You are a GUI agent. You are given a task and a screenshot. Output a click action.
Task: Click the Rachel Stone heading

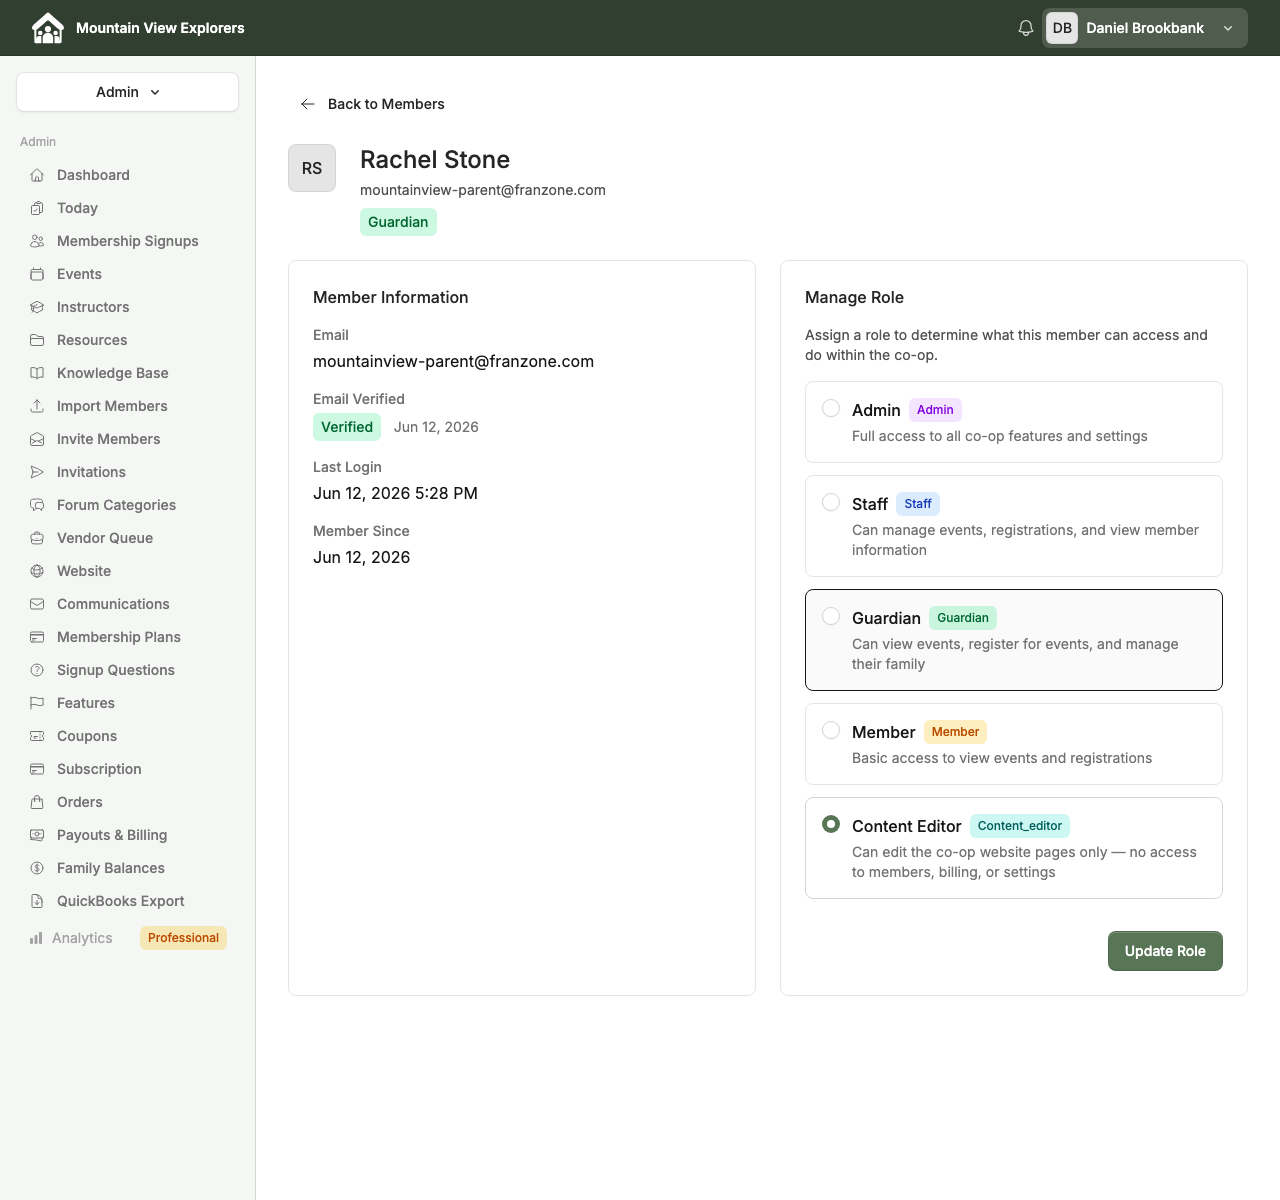point(435,160)
